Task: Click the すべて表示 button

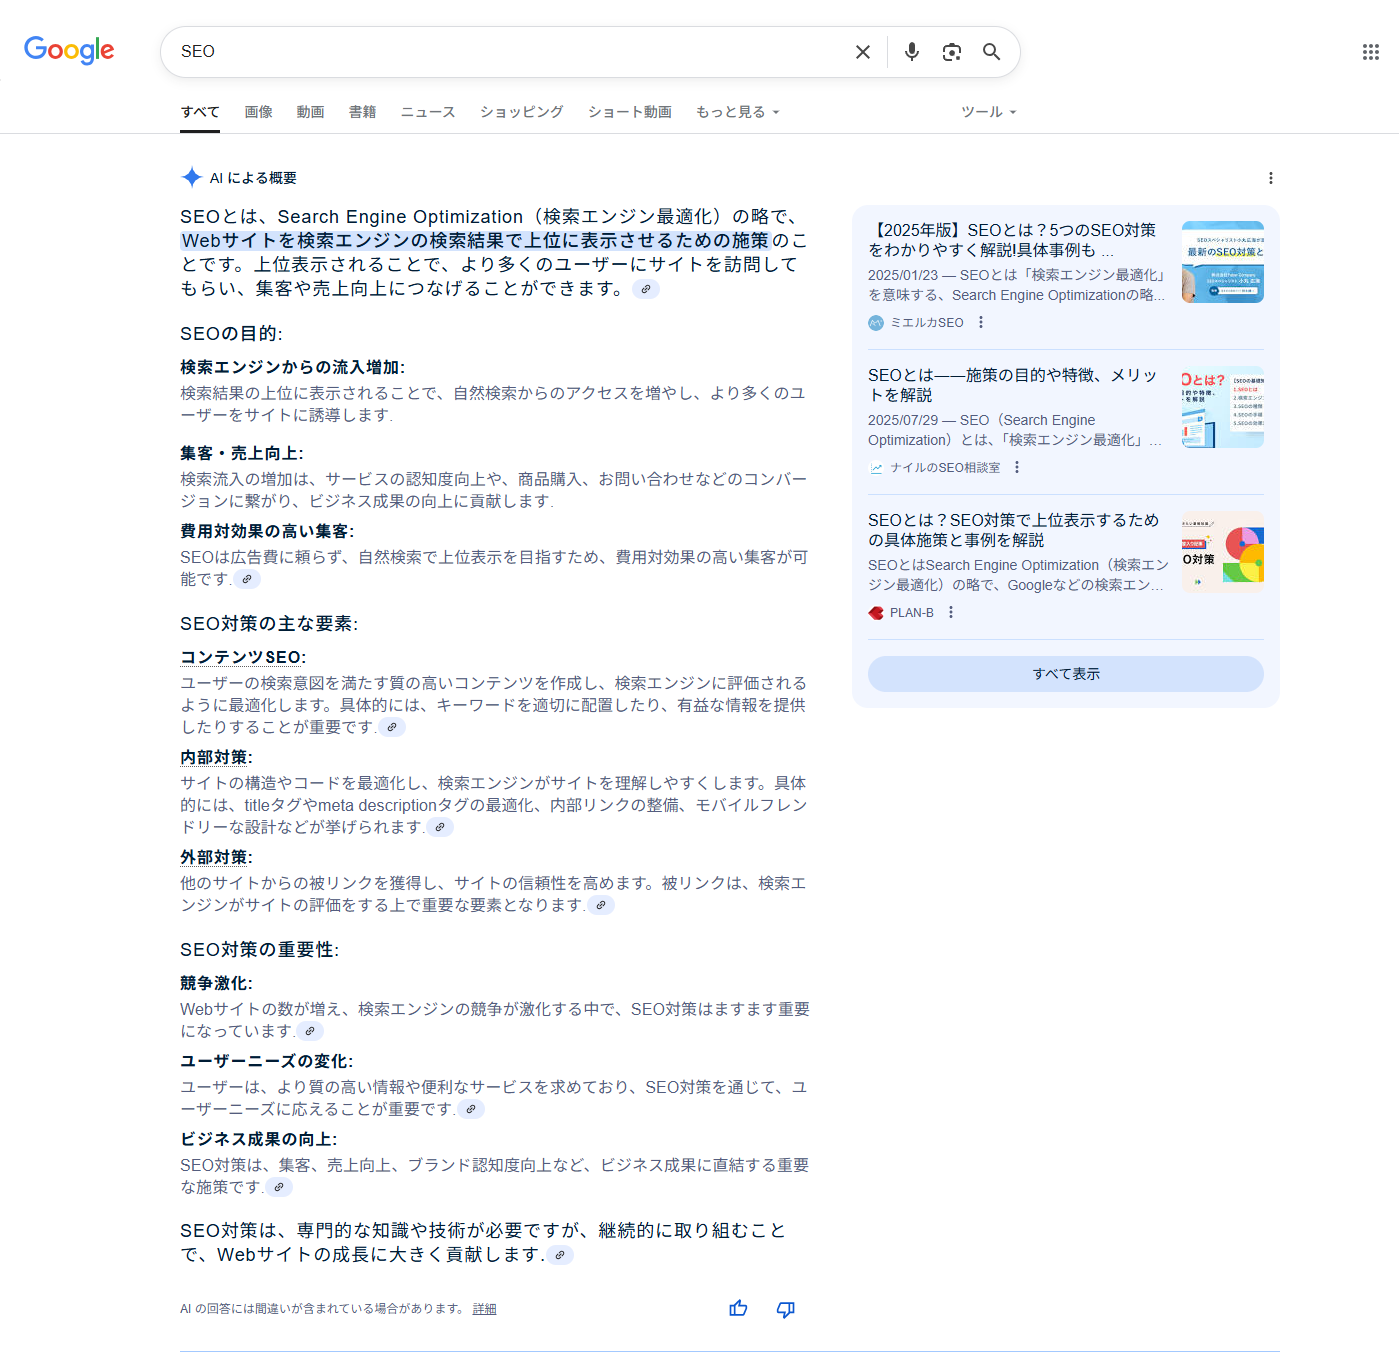Action: tap(1066, 674)
